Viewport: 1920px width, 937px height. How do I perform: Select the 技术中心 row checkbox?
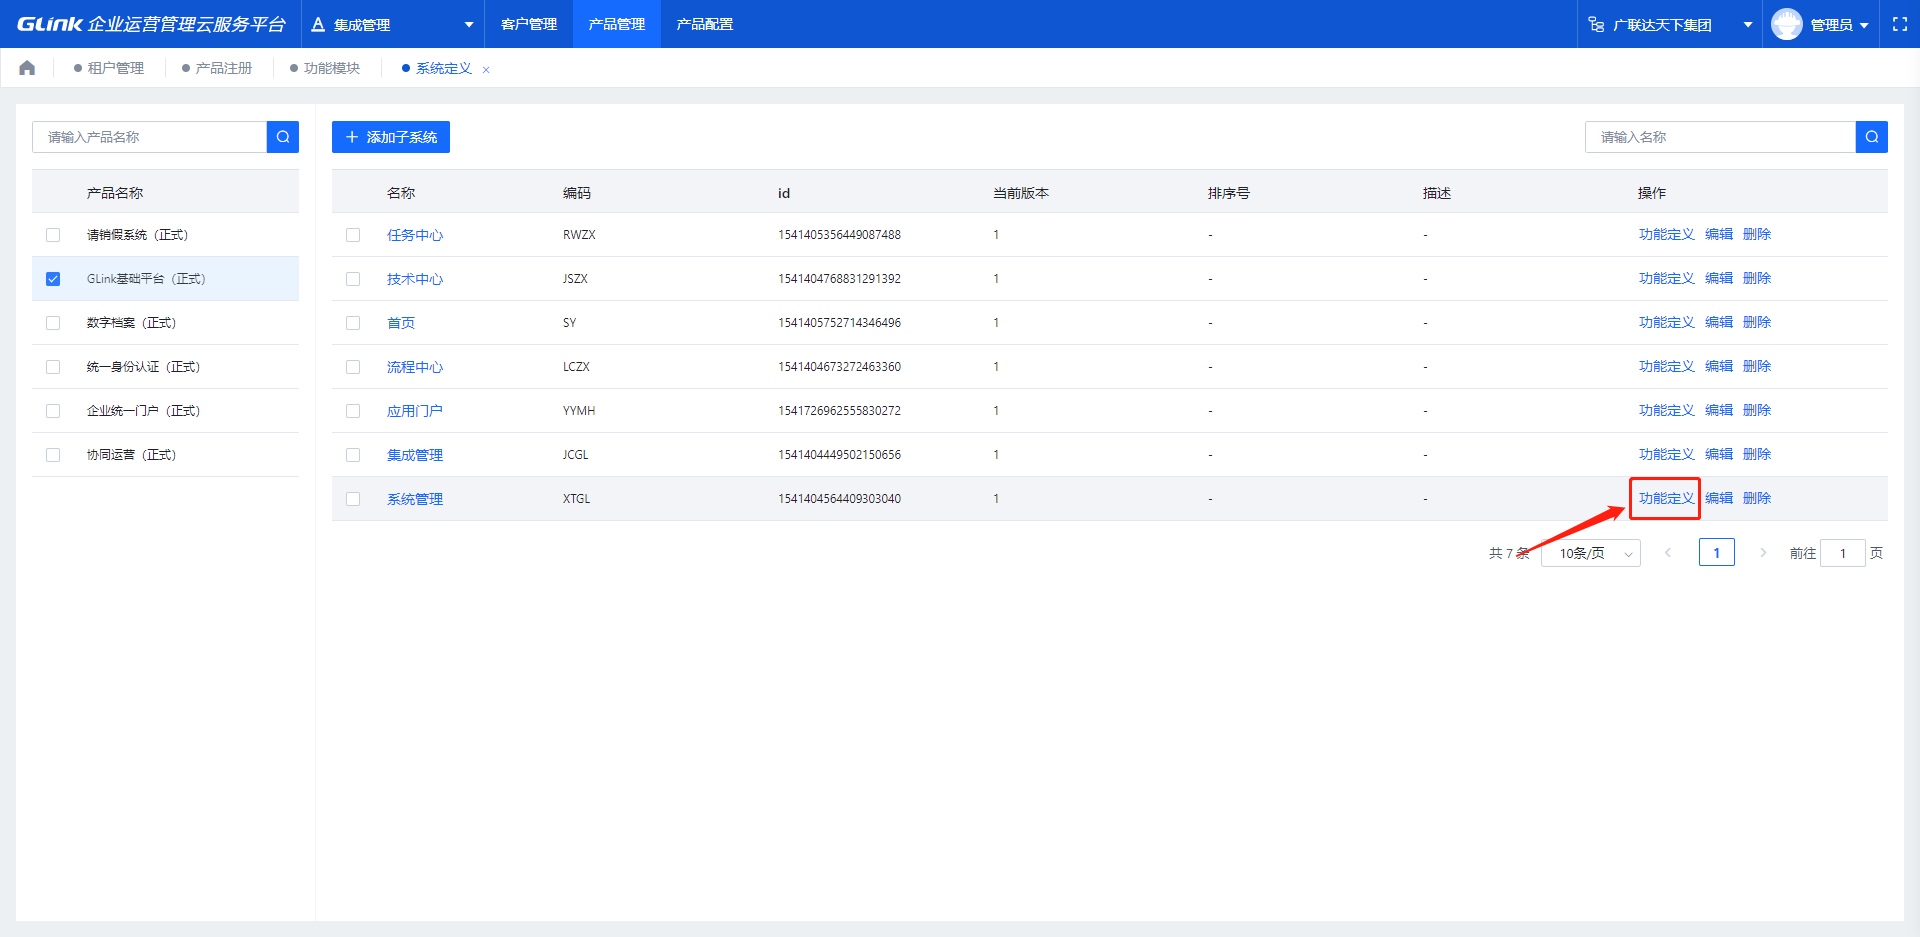[353, 279]
